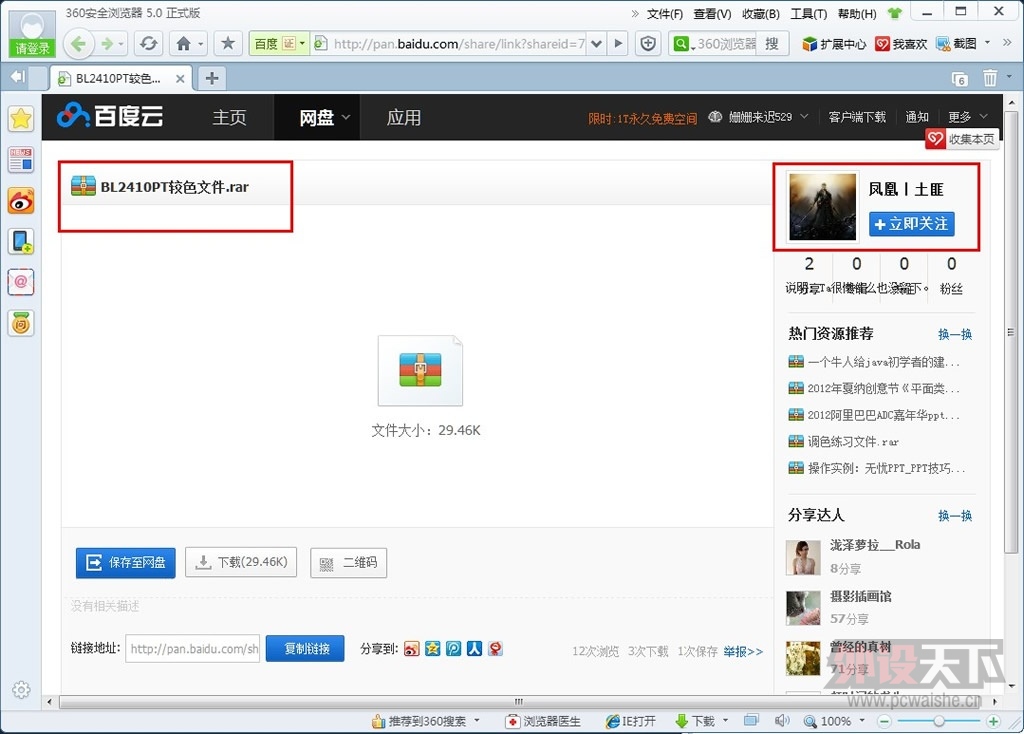
Task: Open the Weibo icon in left sidebar
Action: (21, 201)
